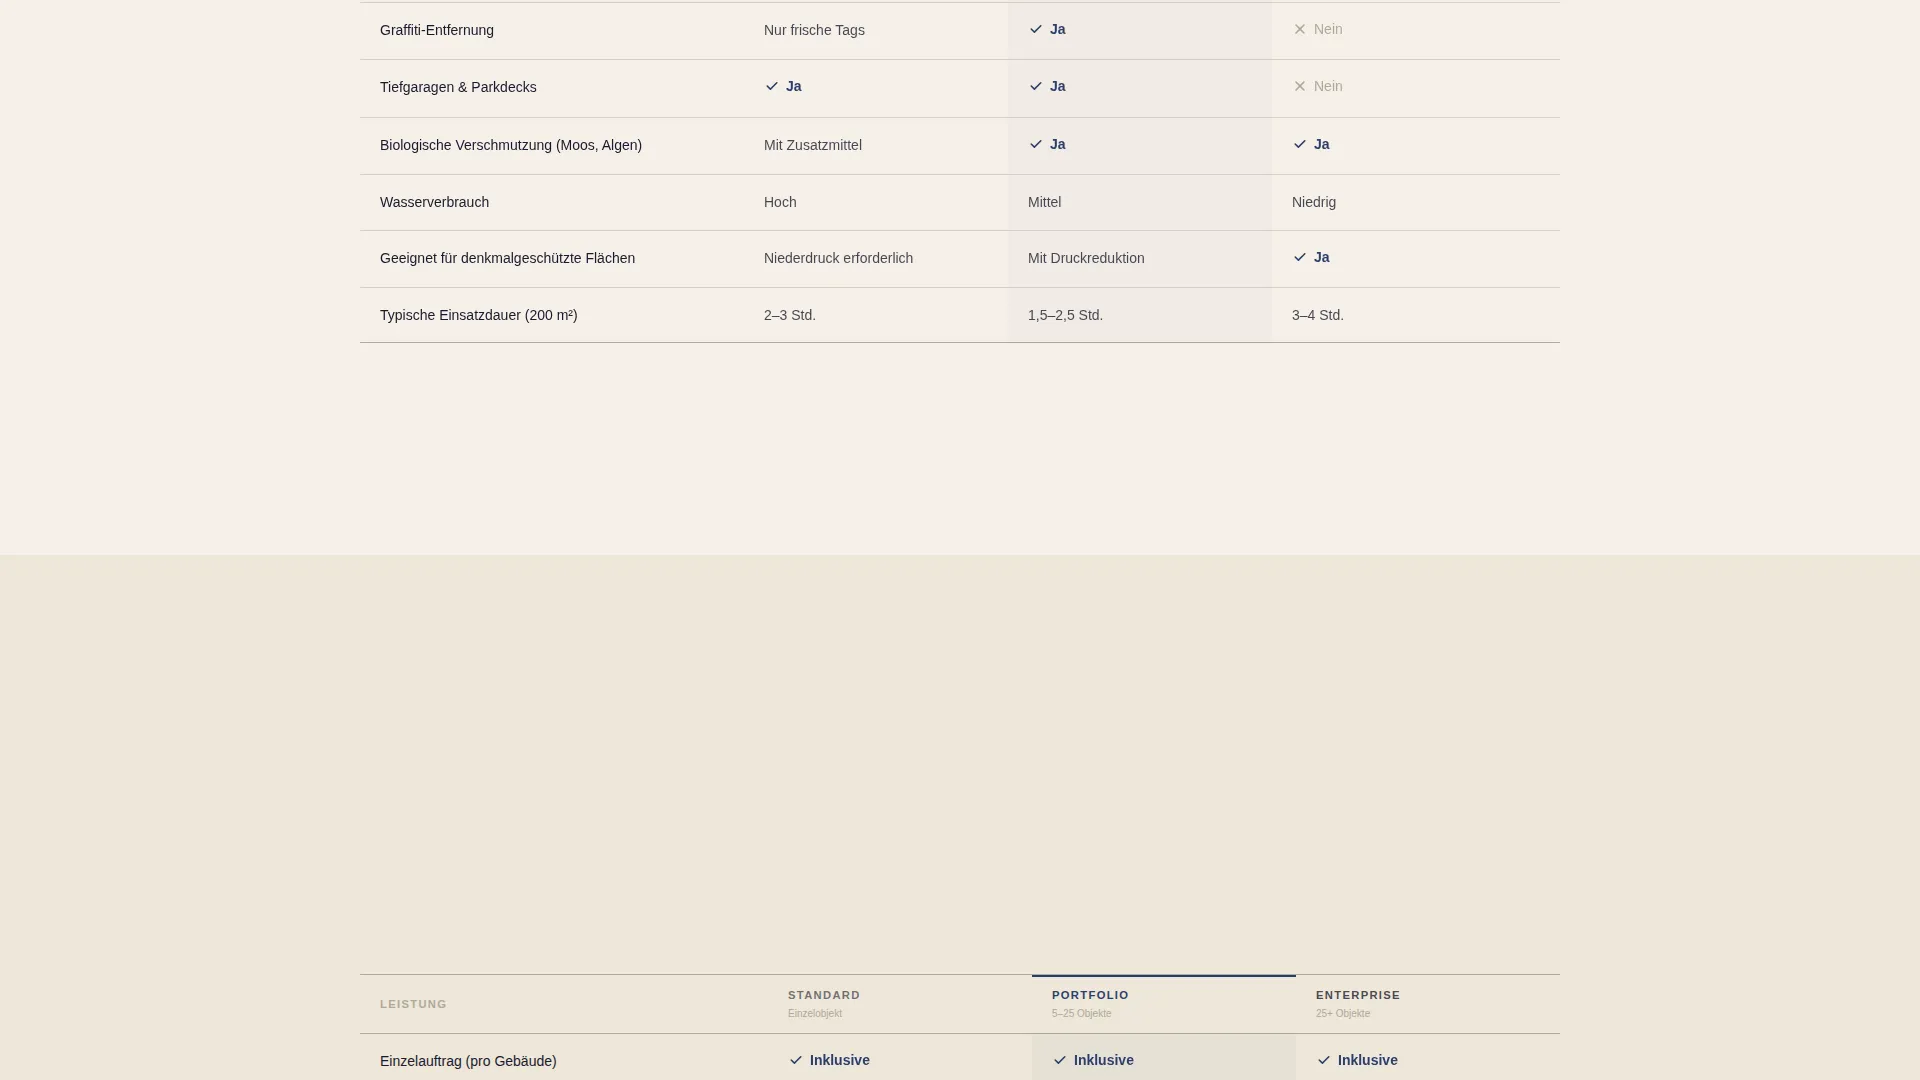
Task: Click the Einzelauftrag (pro Gebäude) label
Action: [468, 1061]
